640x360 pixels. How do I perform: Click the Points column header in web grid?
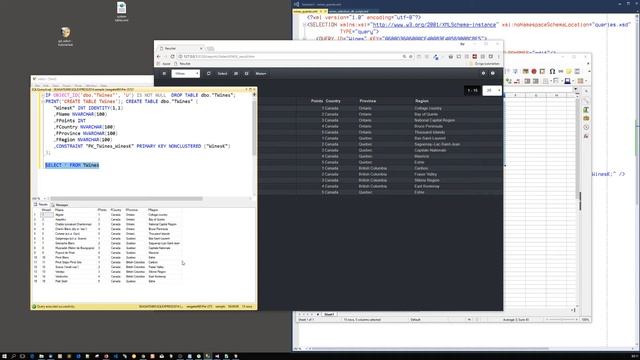(x=317, y=101)
